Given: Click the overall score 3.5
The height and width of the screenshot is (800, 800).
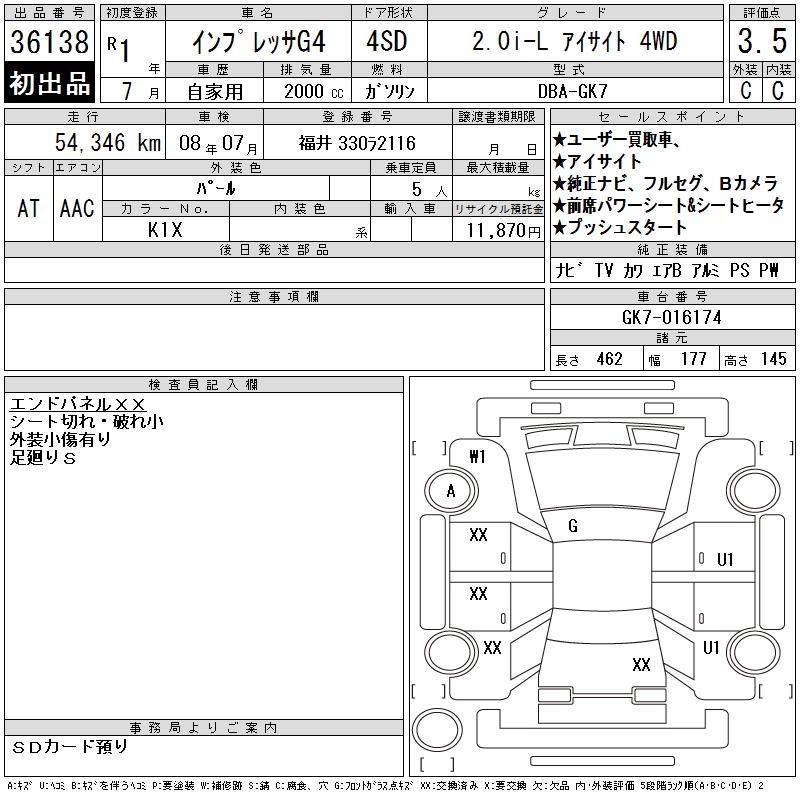Looking at the screenshot, I should click(762, 41).
